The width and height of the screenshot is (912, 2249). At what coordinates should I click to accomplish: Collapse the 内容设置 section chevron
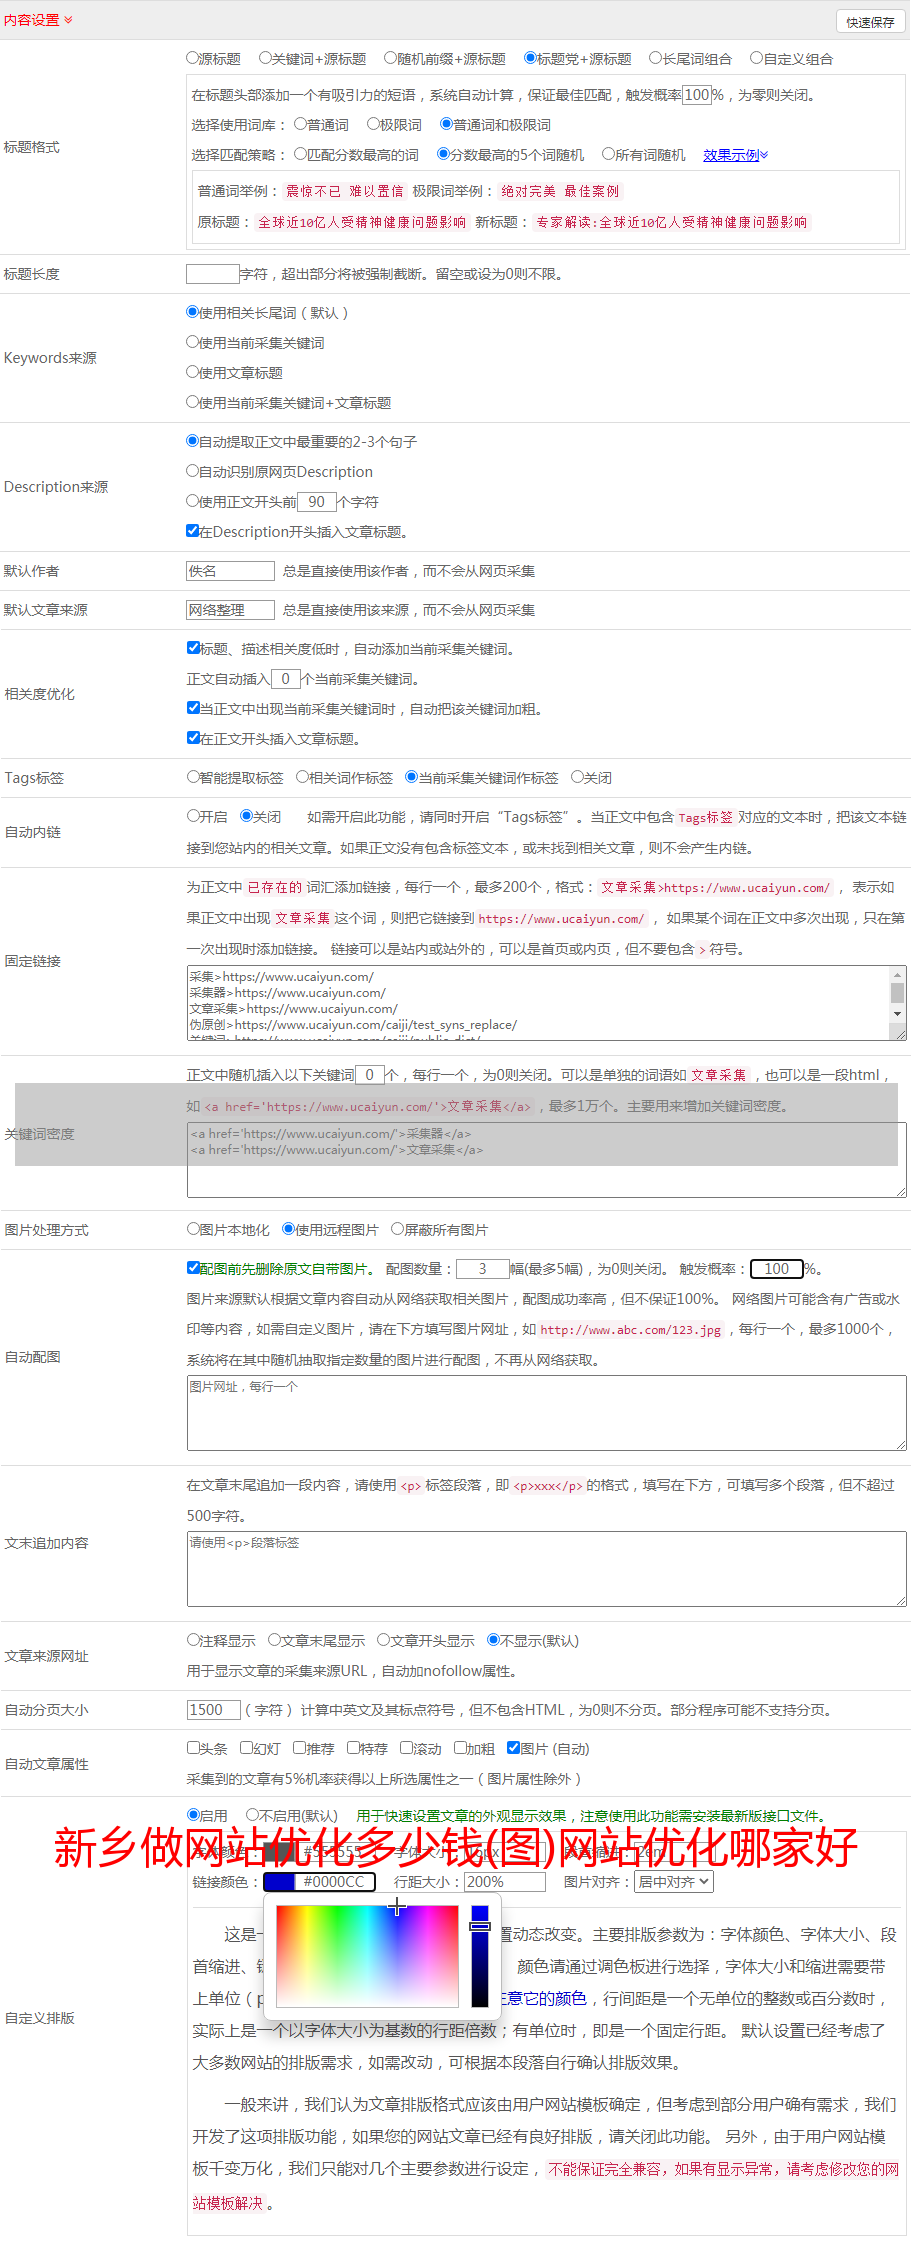(x=68, y=20)
